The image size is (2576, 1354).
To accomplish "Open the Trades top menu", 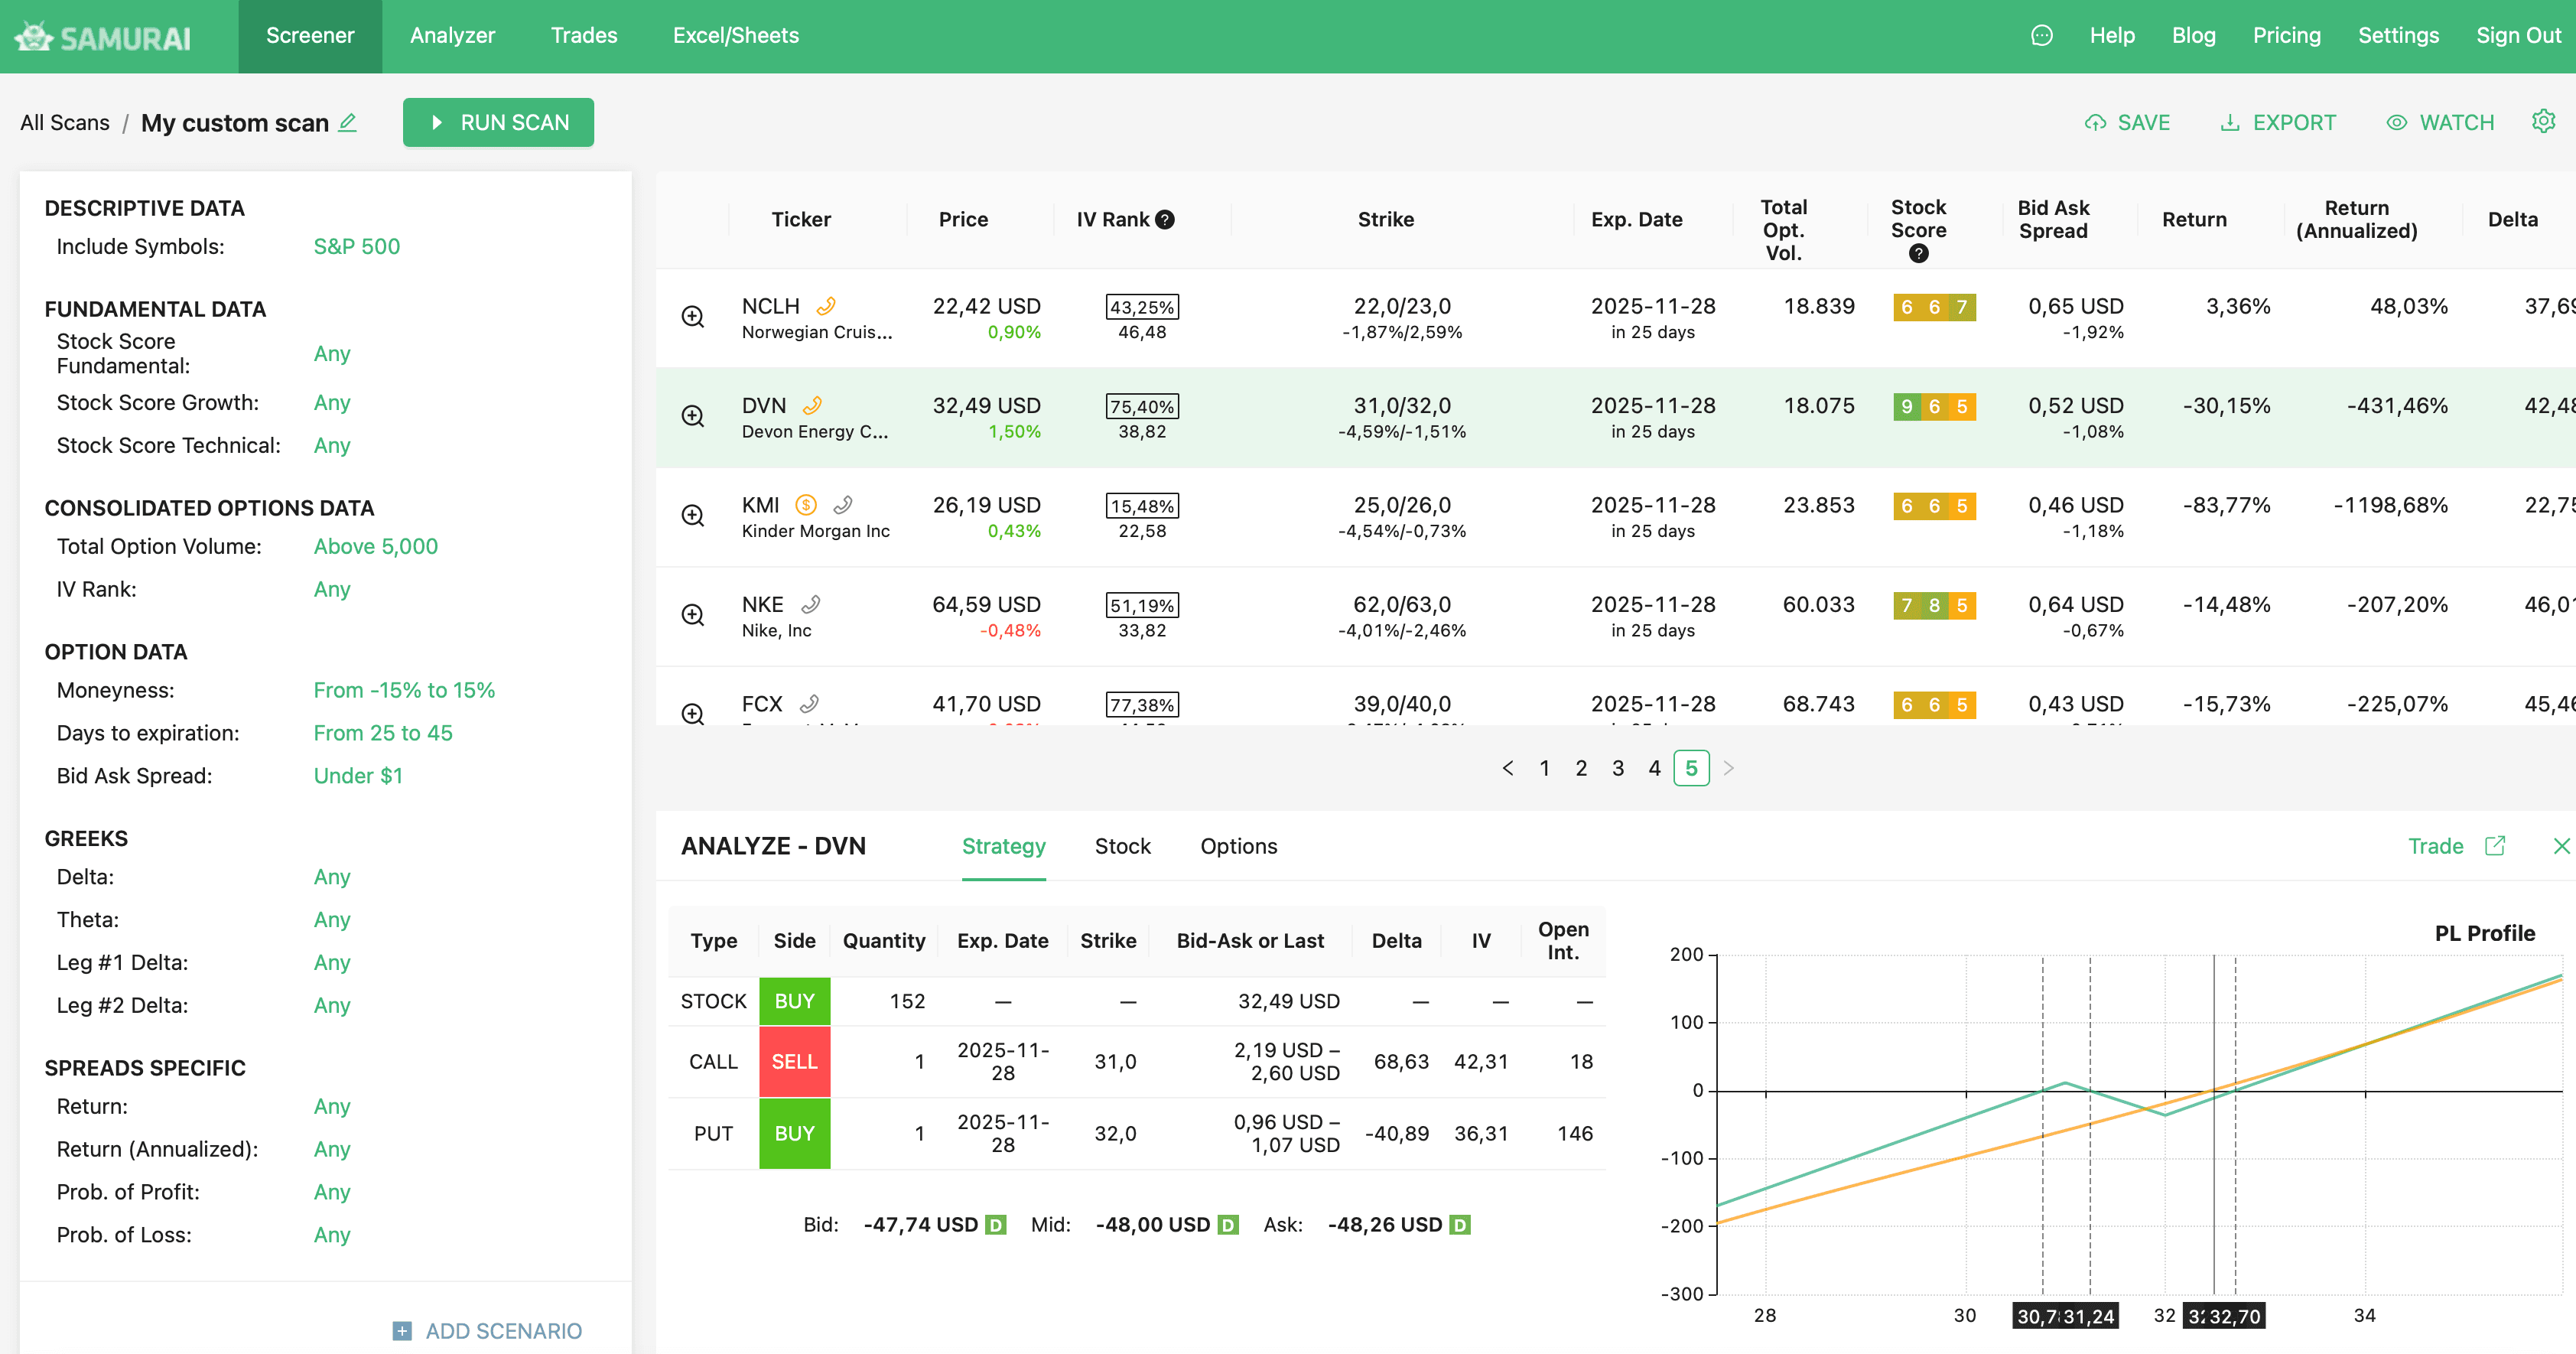I will point(584,36).
